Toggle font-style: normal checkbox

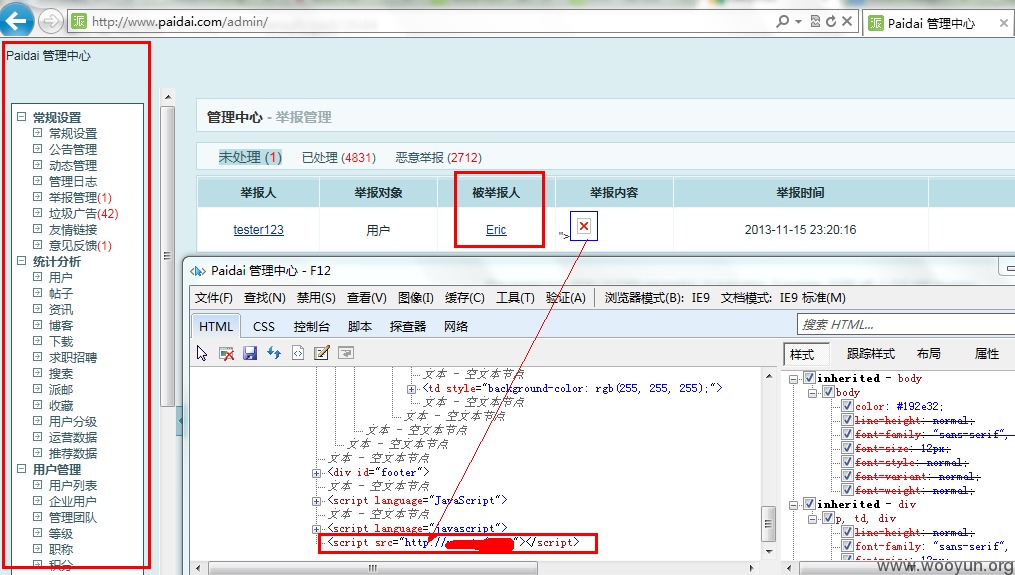(x=847, y=462)
